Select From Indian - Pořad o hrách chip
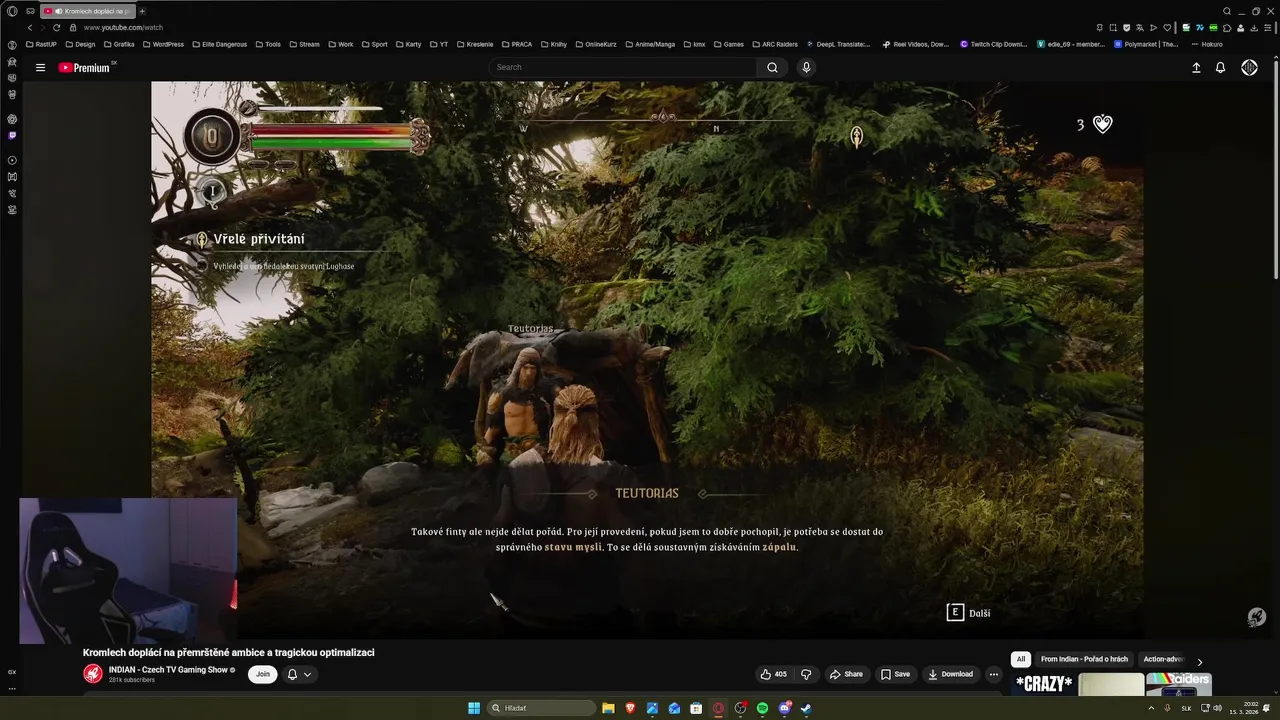Image resolution: width=1280 pixels, height=720 pixels. click(1084, 659)
